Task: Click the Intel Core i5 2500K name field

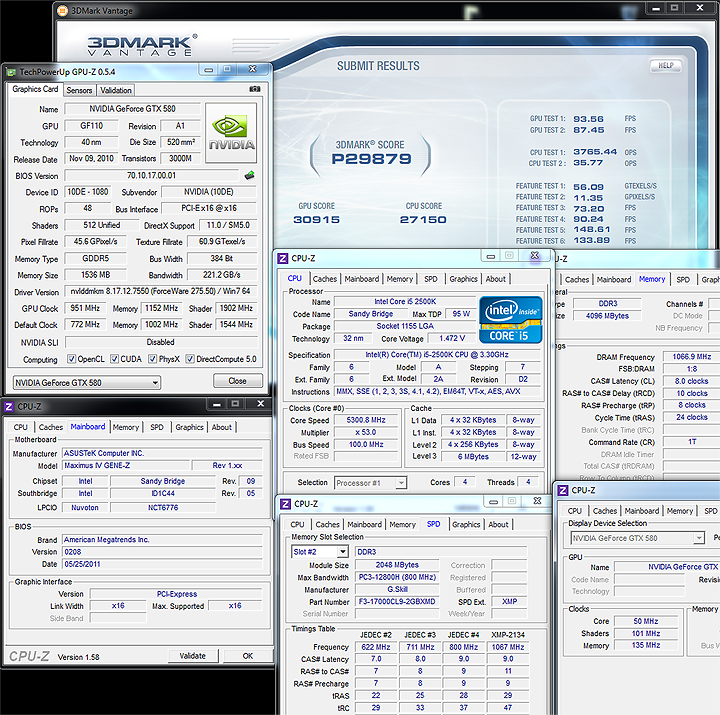Action: [405, 302]
